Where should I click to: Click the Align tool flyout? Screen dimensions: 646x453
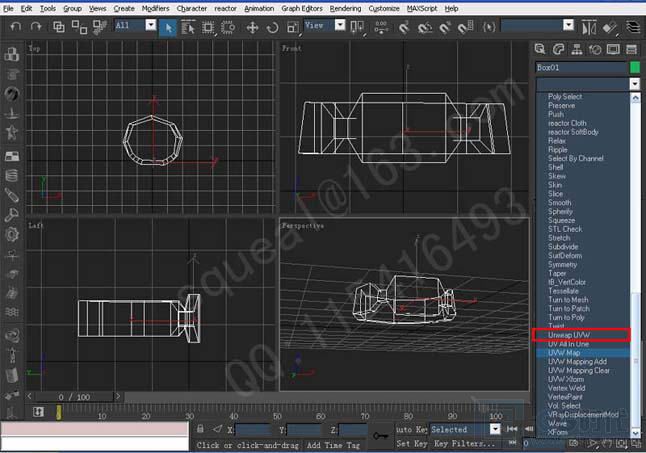[610, 28]
